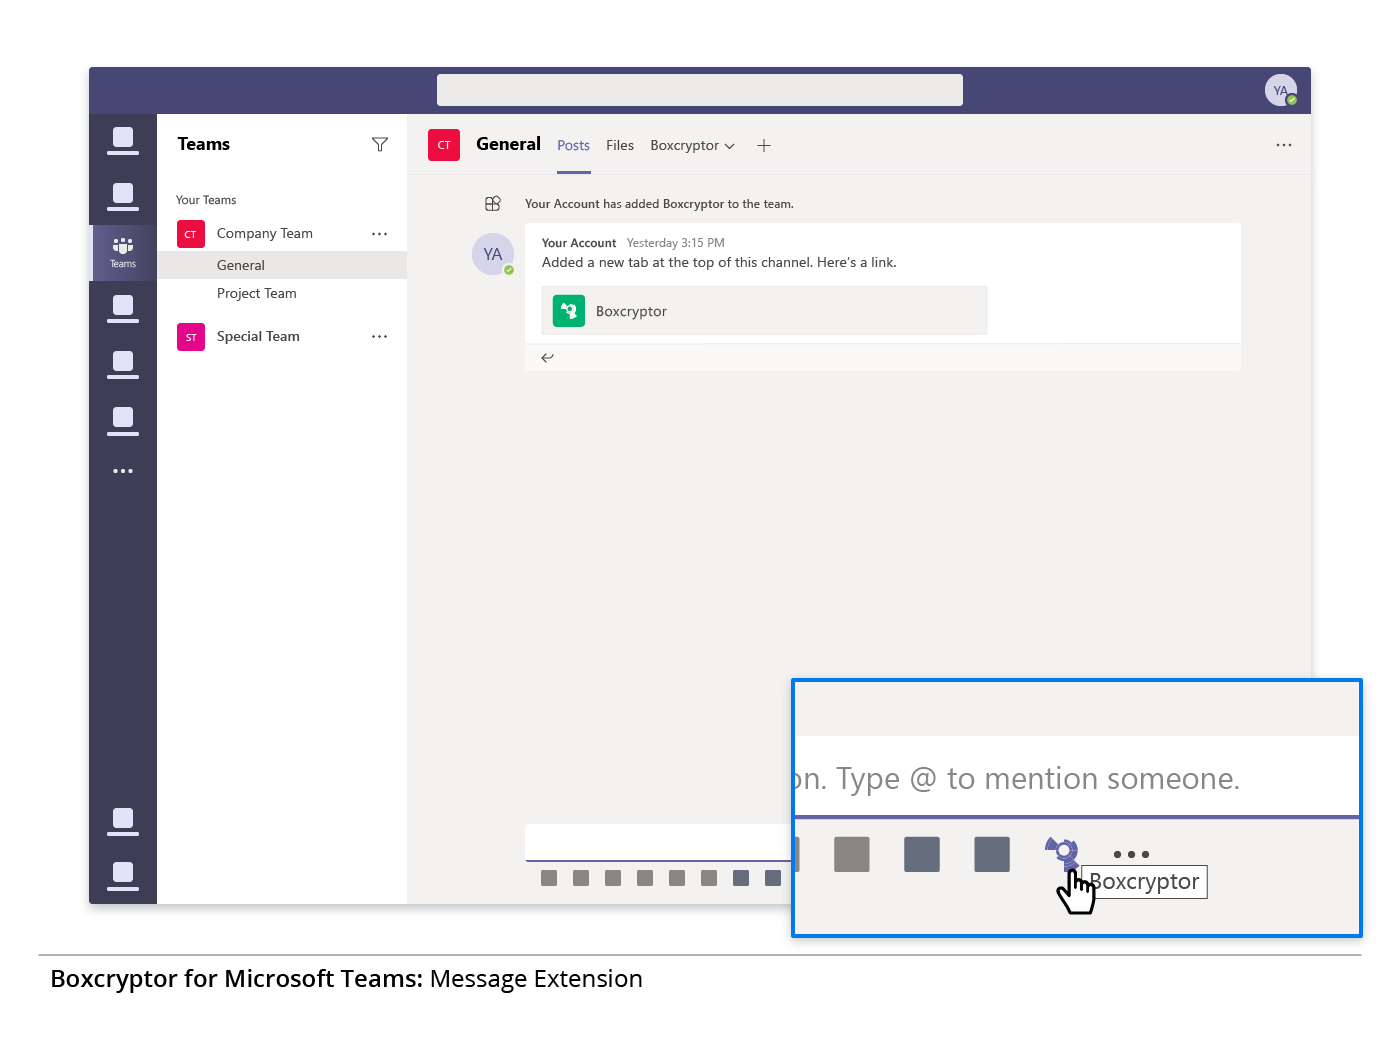The image size is (1400, 1050).
Task: Switch to the Posts tab
Action: pyautogui.click(x=574, y=146)
